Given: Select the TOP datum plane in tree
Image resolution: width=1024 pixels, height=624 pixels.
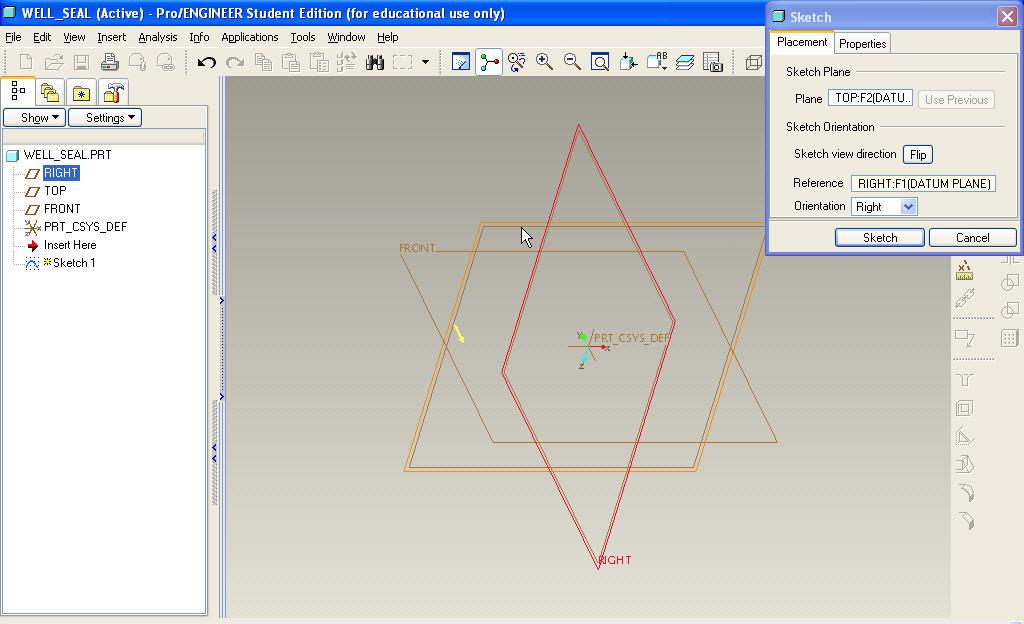Looking at the screenshot, I should tap(56, 191).
